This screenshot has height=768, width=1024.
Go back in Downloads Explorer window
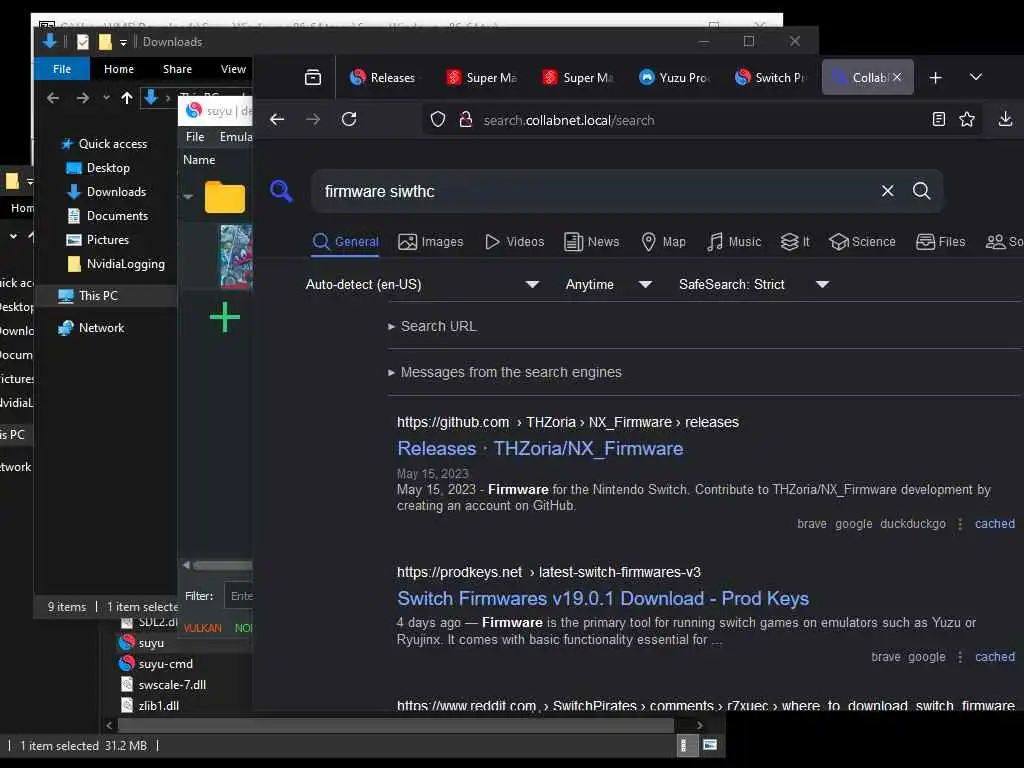(x=53, y=98)
